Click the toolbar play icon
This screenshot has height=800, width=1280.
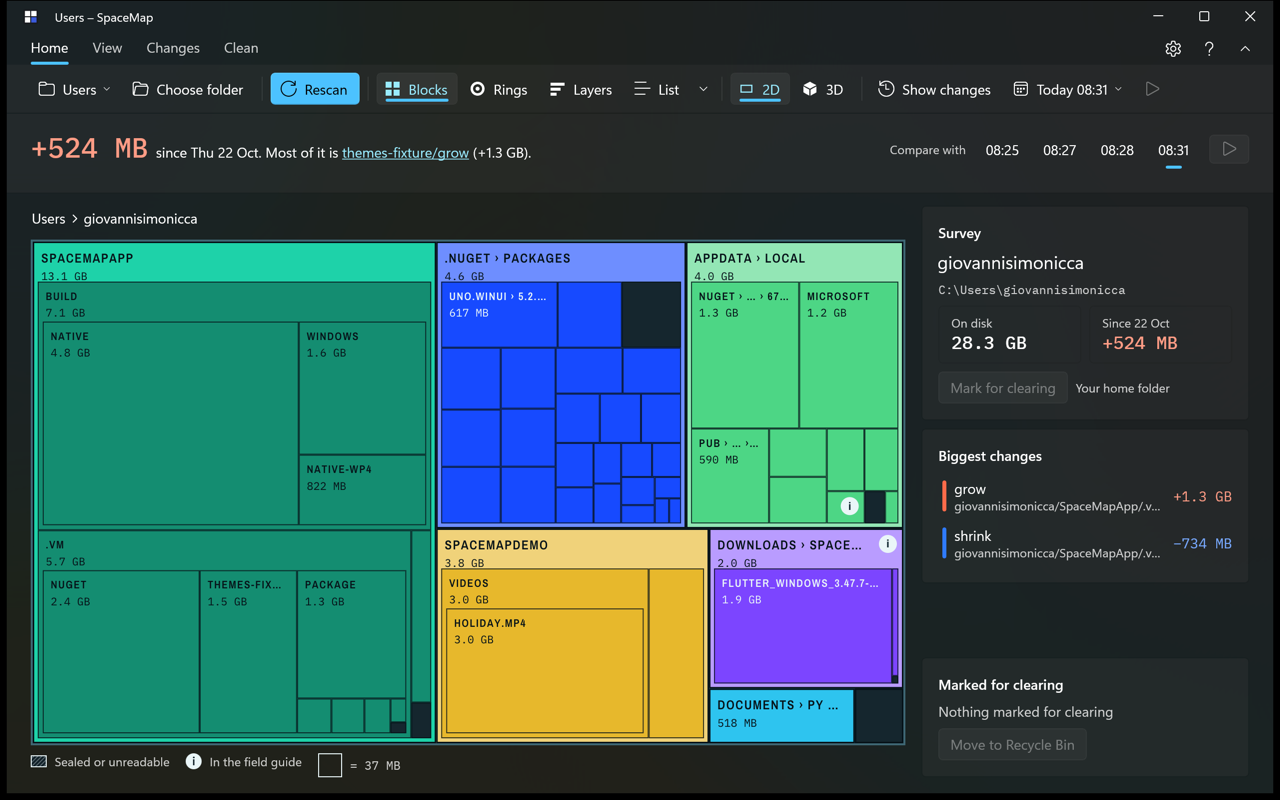click(1152, 89)
